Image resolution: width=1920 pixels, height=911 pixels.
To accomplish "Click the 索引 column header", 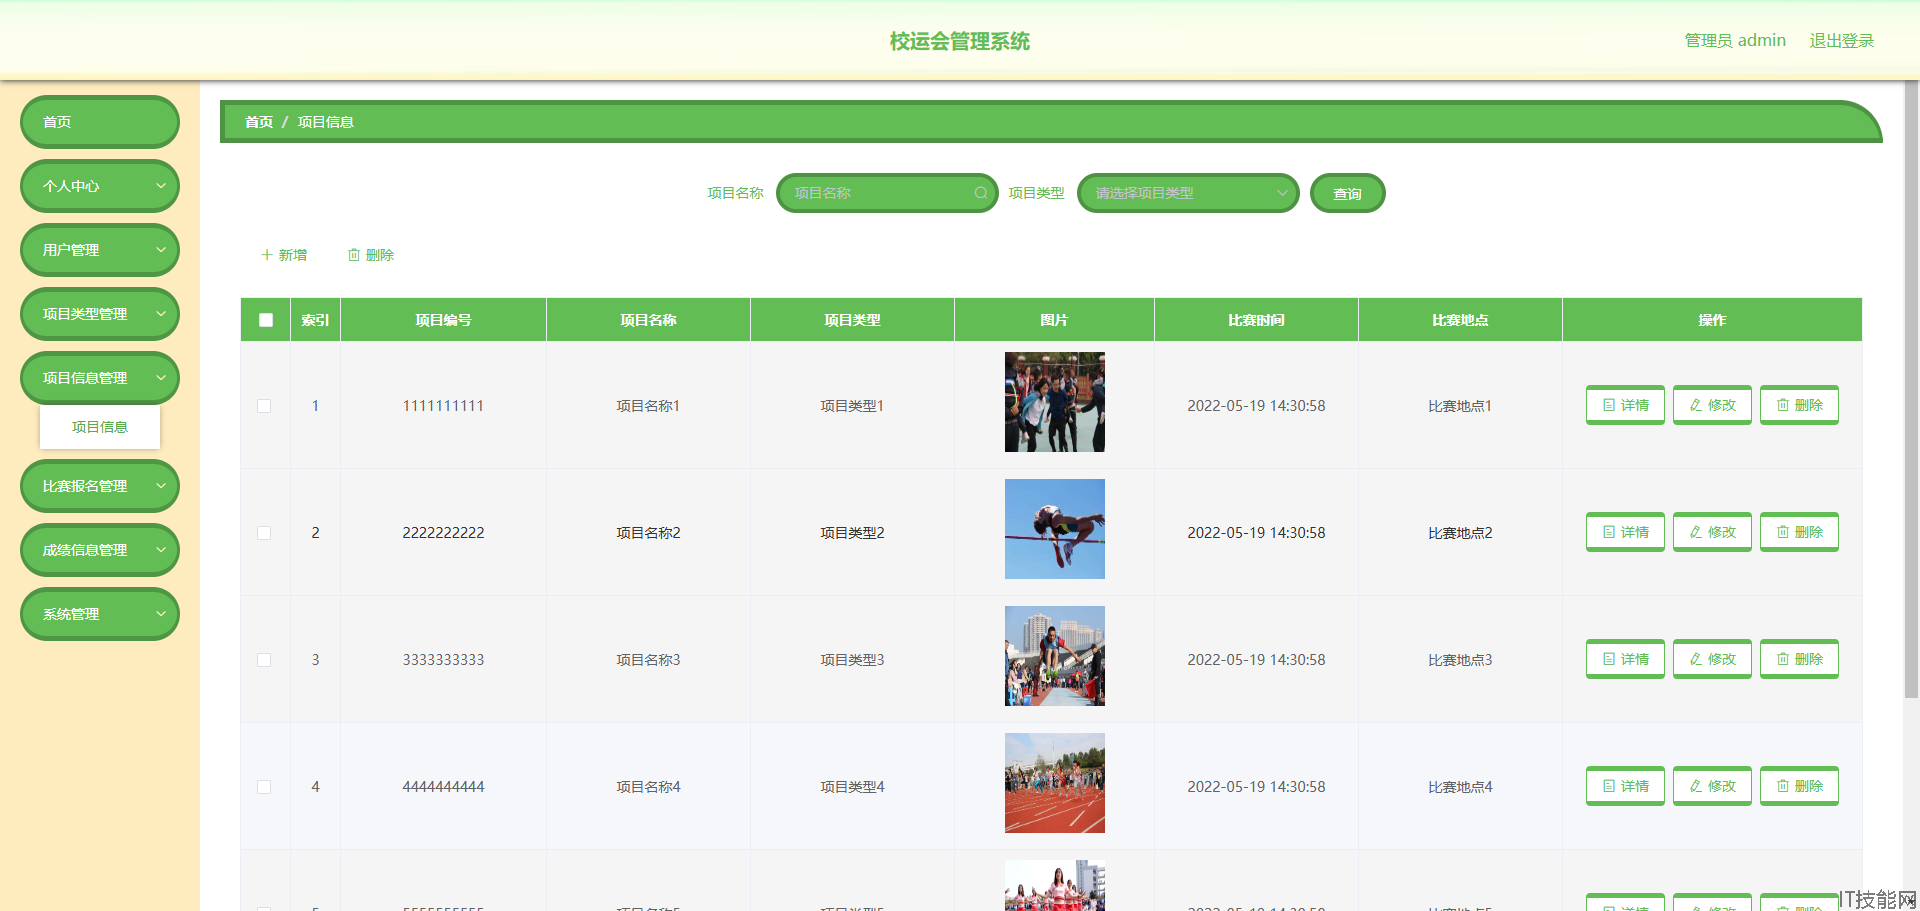I will (315, 320).
